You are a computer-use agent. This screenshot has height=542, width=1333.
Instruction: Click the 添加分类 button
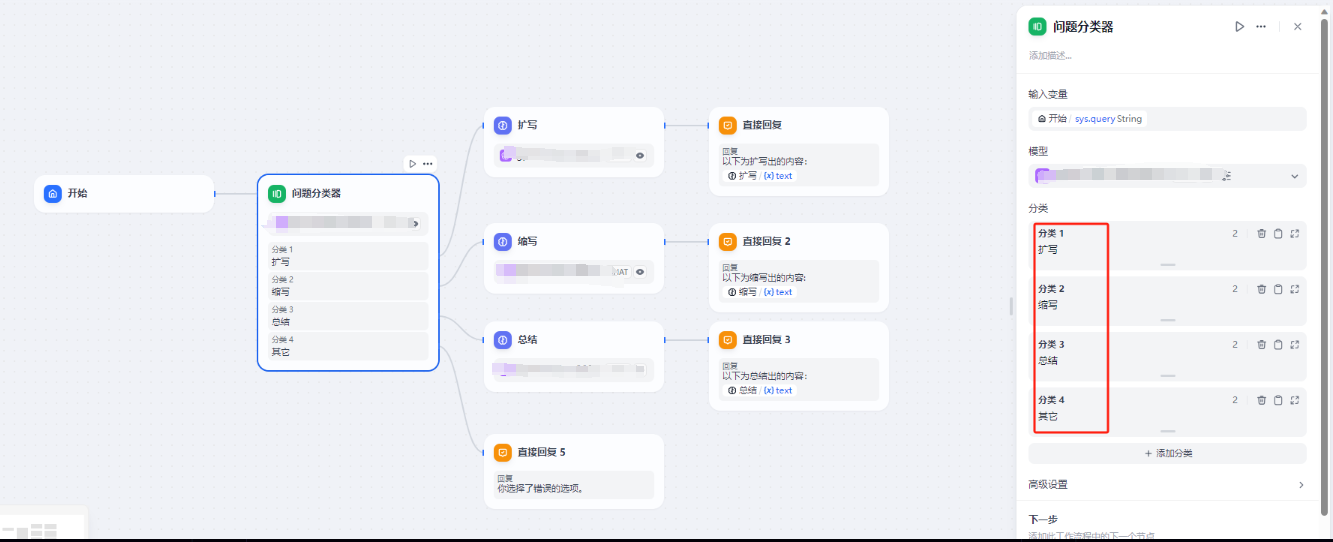[x=1167, y=453]
